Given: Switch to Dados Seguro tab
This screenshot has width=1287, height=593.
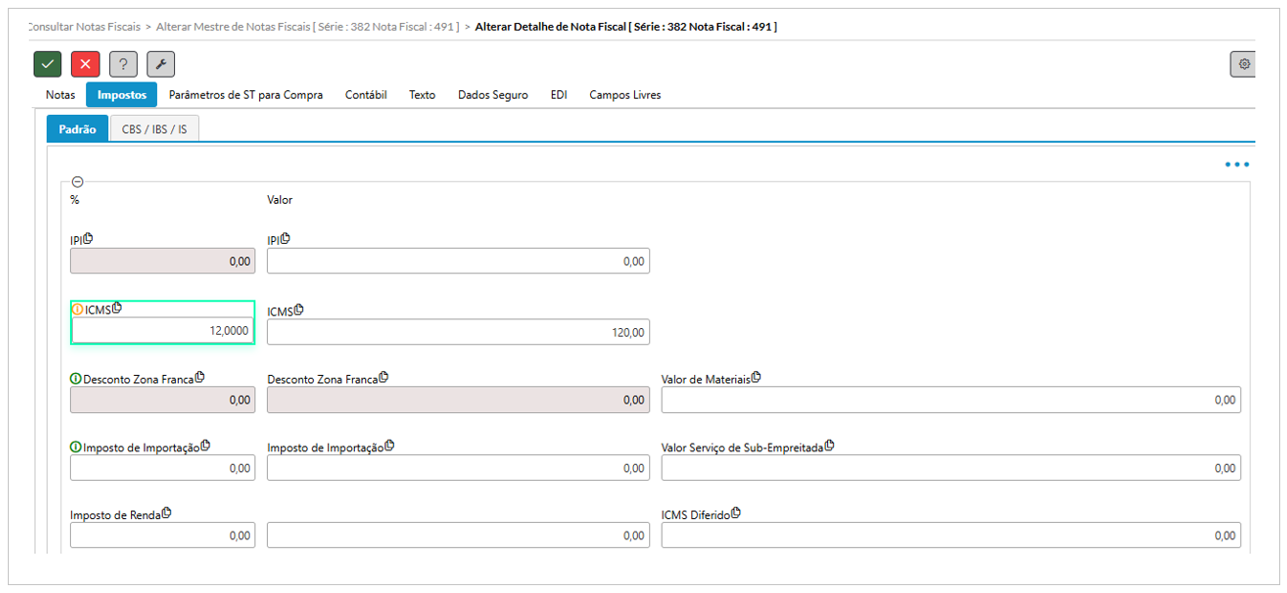Looking at the screenshot, I should point(493,95).
